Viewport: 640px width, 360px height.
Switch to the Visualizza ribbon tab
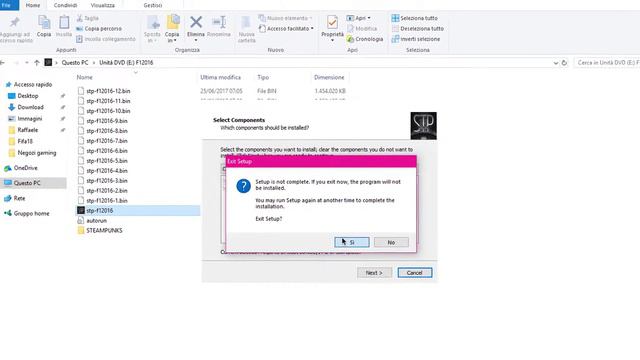pyautogui.click(x=102, y=5)
